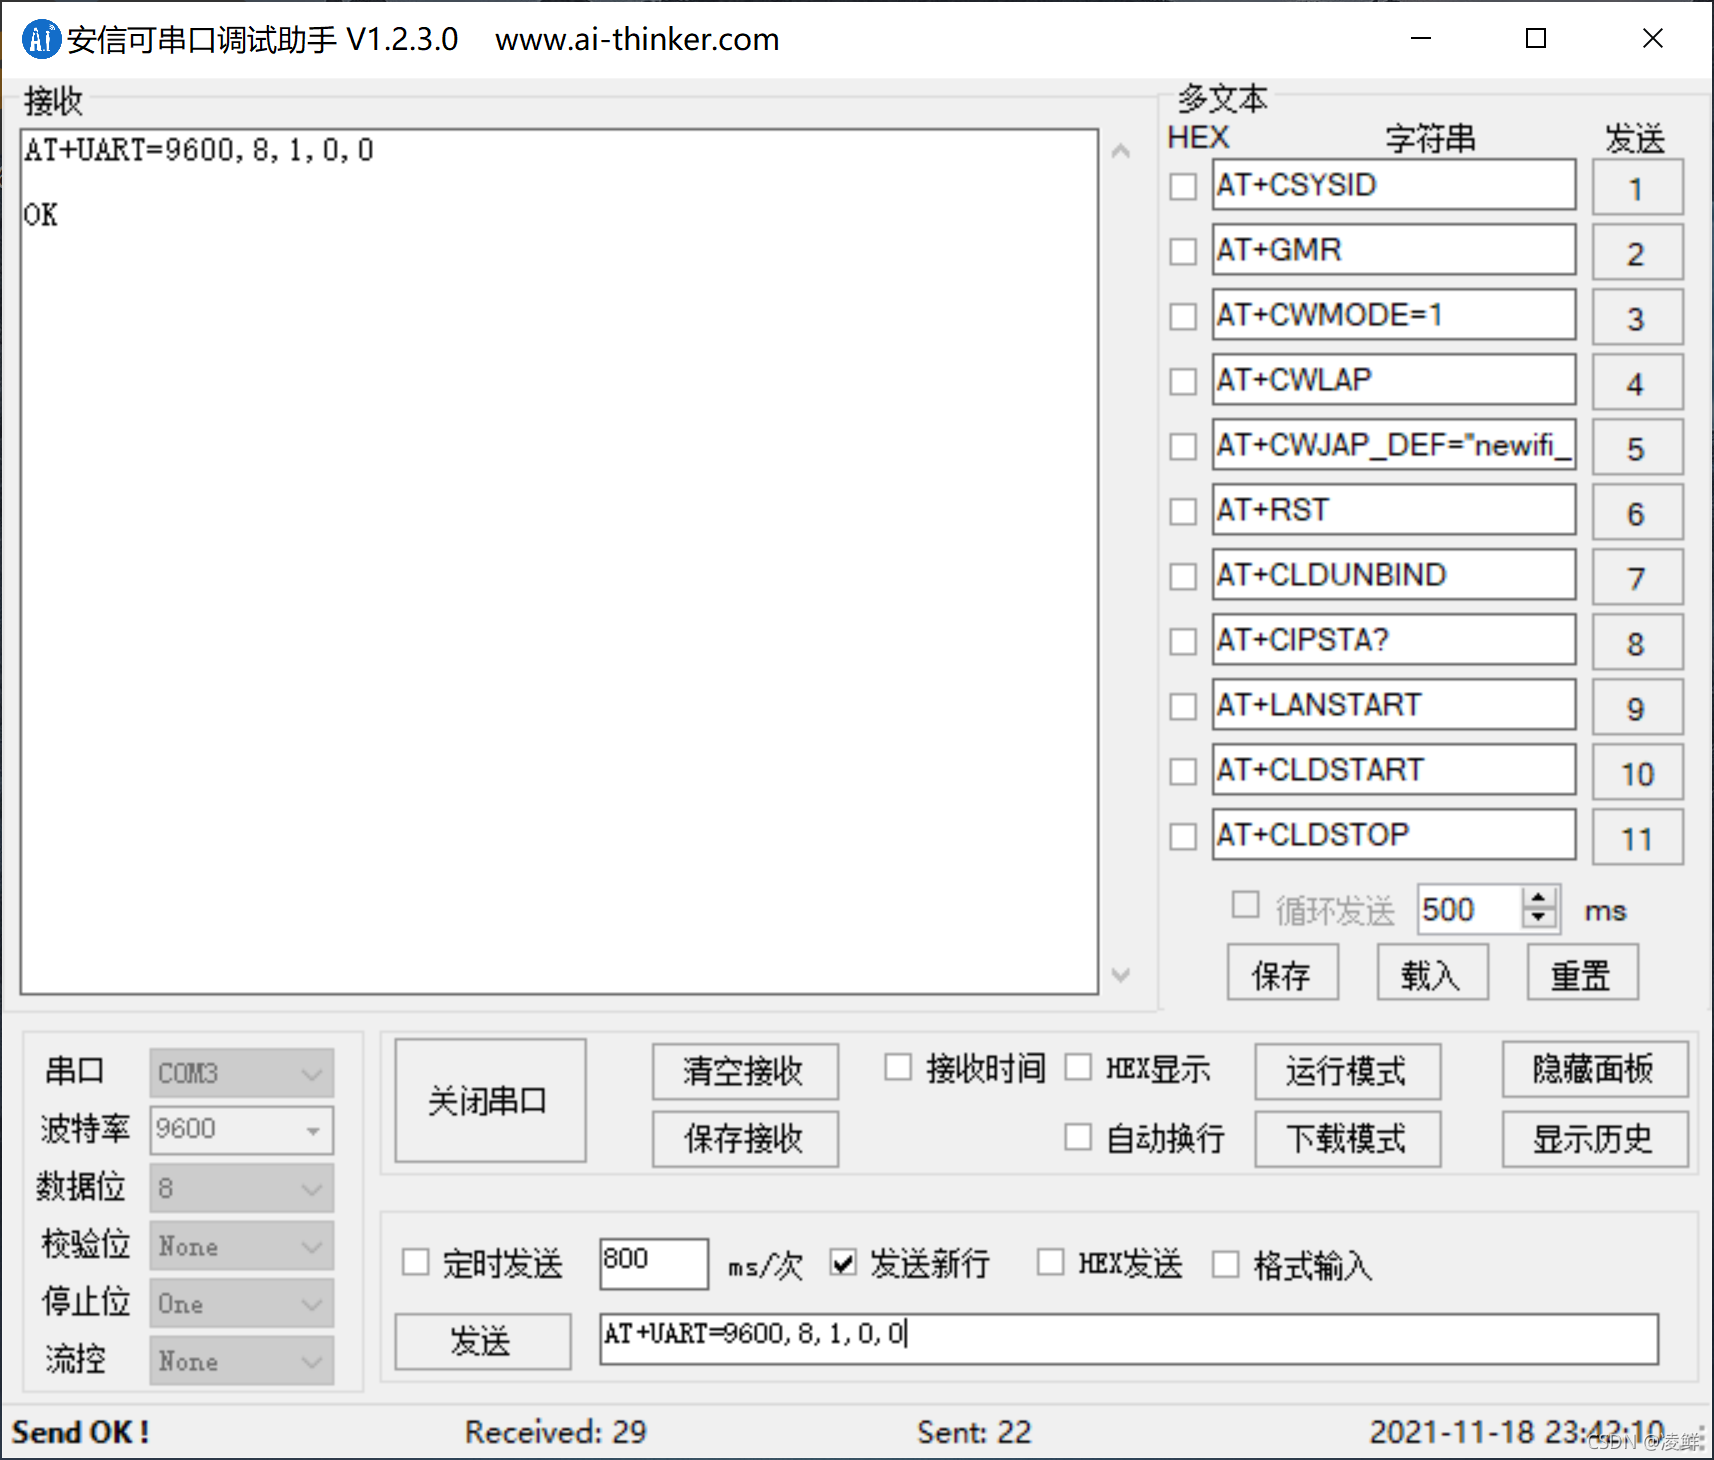Click the AT+LANSTART string field
This screenshot has width=1714, height=1460.
(1394, 704)
